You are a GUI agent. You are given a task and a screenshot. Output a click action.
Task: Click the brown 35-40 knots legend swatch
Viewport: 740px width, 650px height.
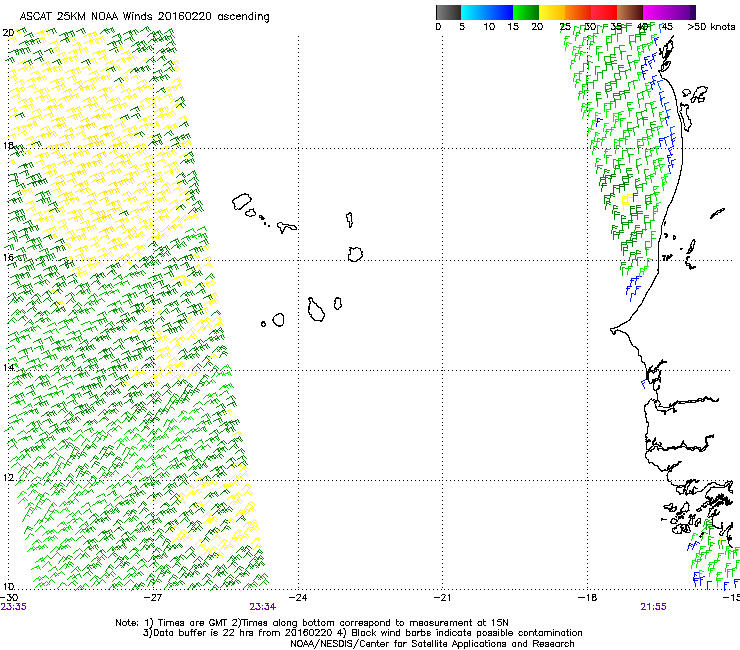click(630, 12)
